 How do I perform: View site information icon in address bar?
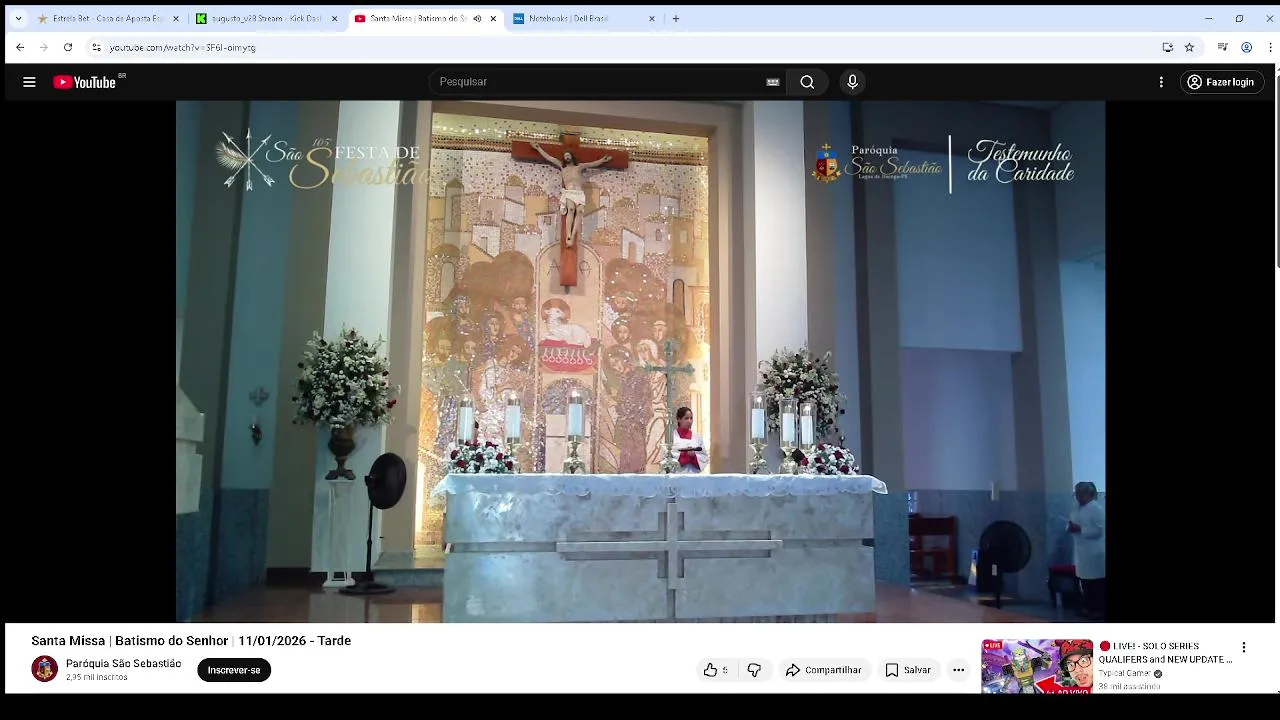click(96, 47)
